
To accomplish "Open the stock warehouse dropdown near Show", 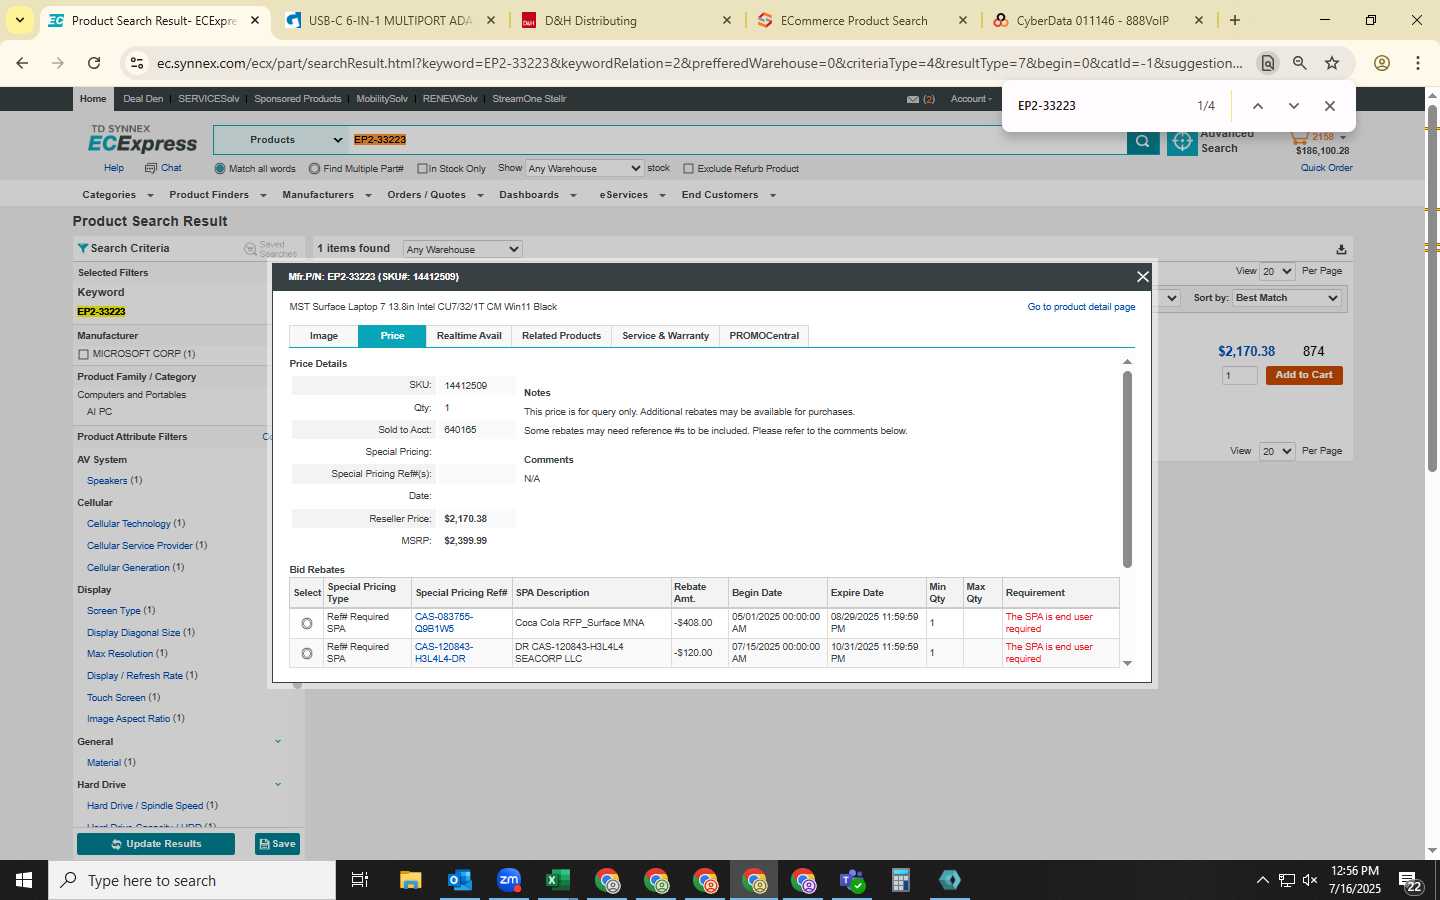I will (x=584, y=169).
